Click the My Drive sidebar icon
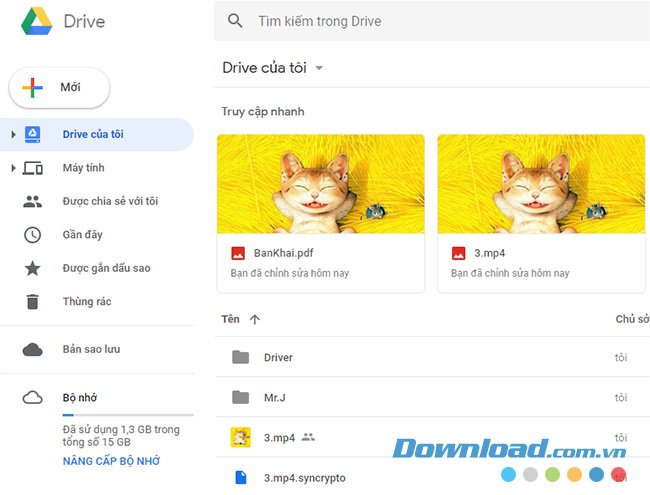This screenshot has height=495, width=650. point(32,134)
